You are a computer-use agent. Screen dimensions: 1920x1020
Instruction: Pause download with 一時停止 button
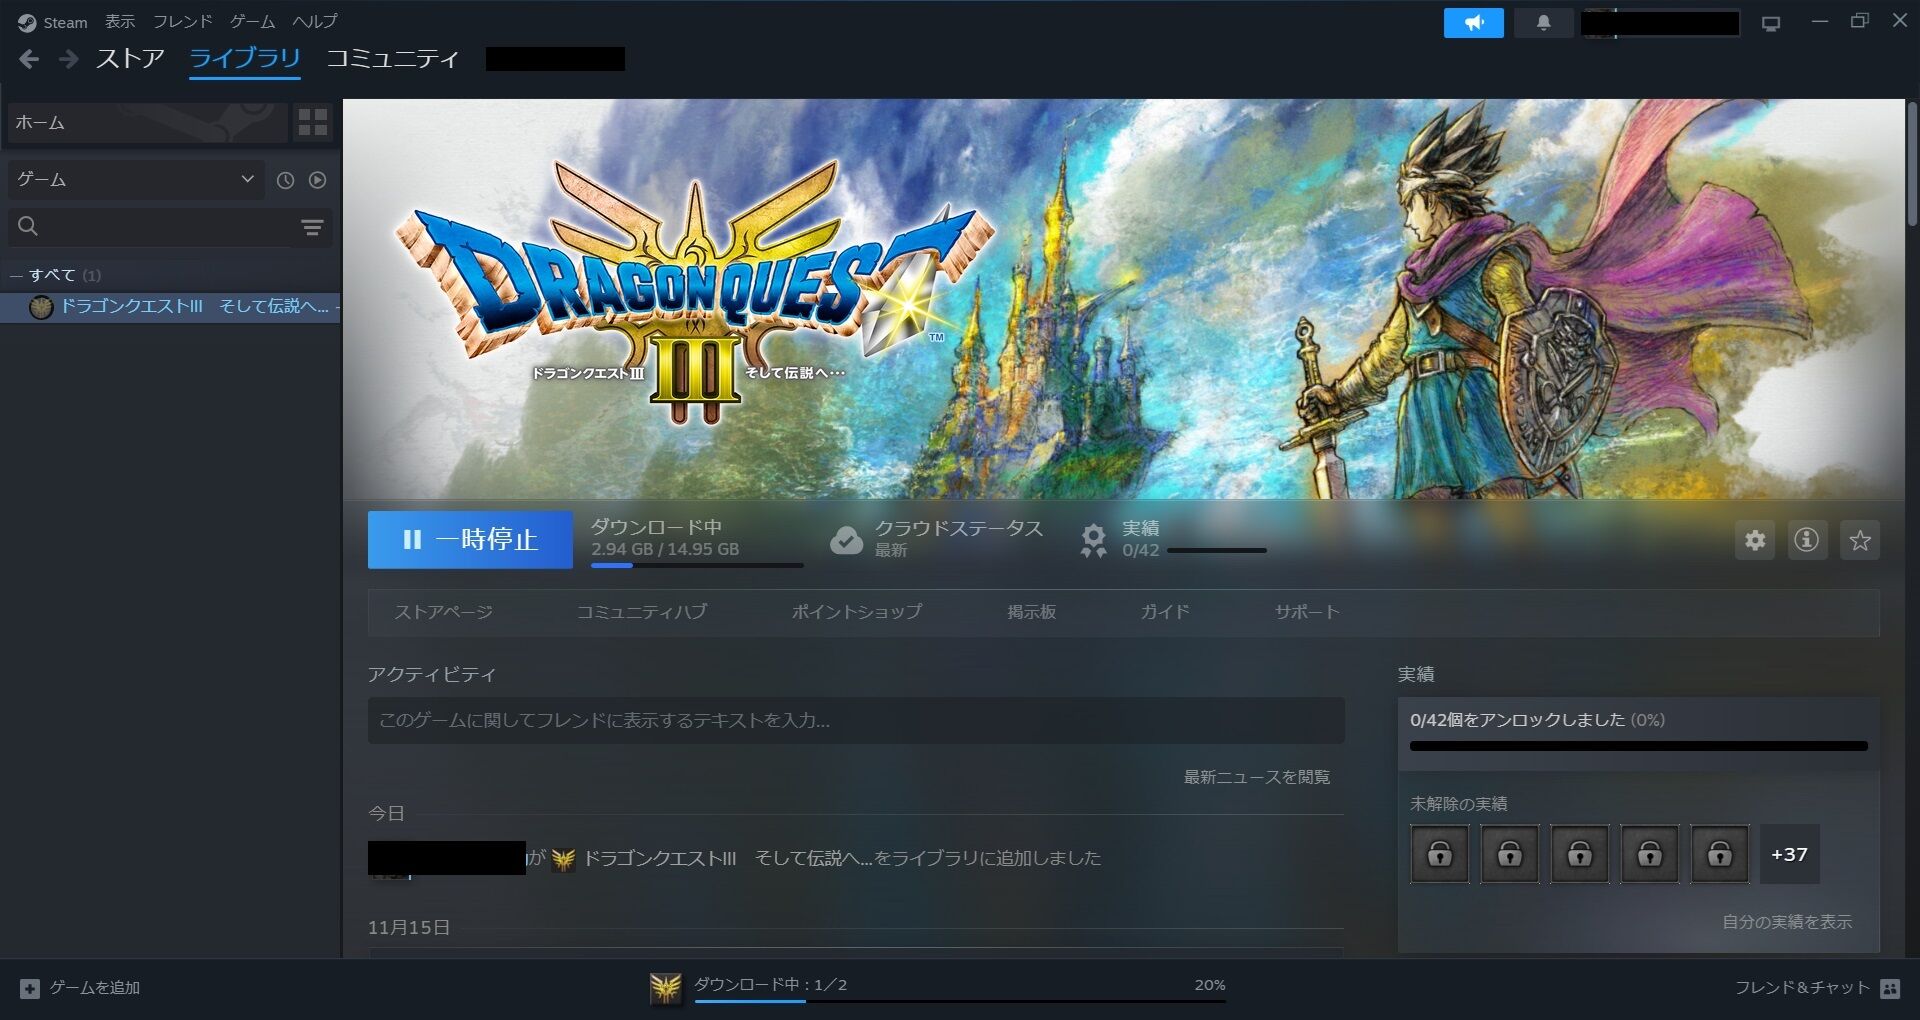[x=470, y=540]
